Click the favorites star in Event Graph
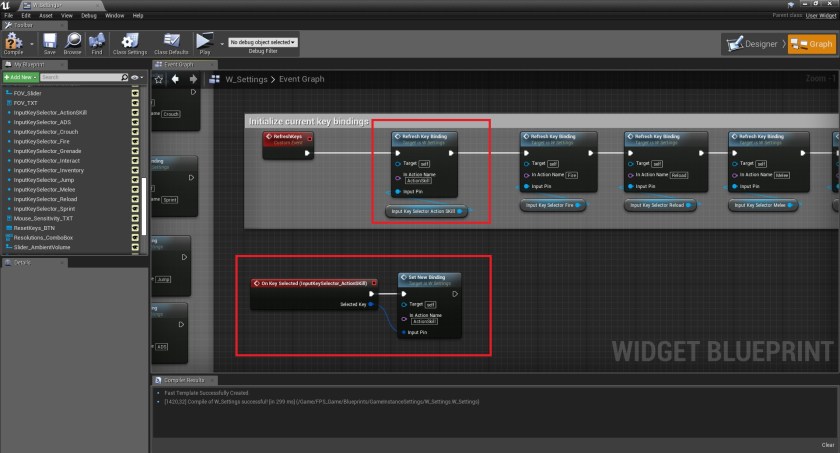The width and height of the screenshot is (840, 453). coord(160,79)
